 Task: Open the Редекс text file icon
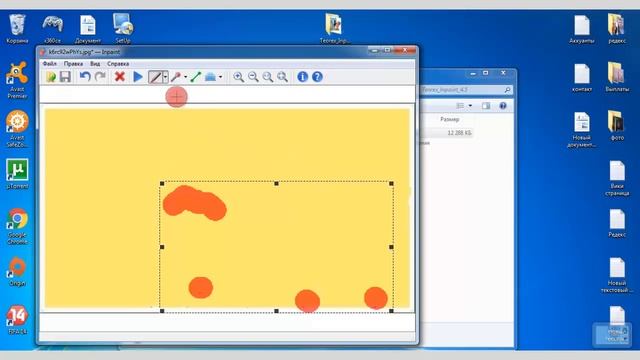pos(617,223)
